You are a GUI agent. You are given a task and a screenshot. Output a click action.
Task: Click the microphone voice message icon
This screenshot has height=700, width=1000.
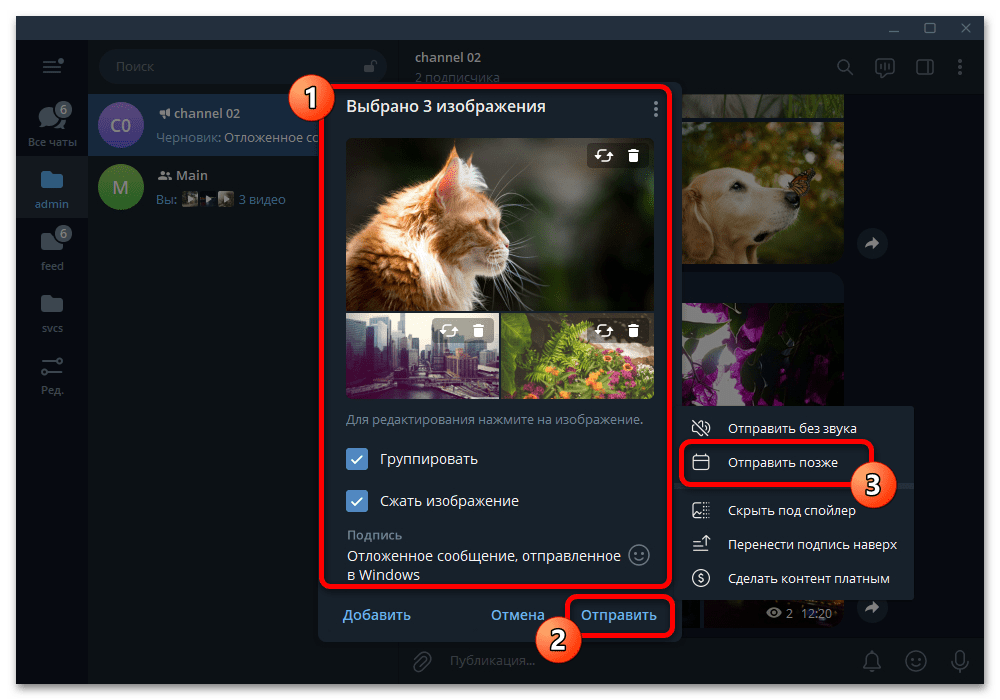click(x=959, y=661)
